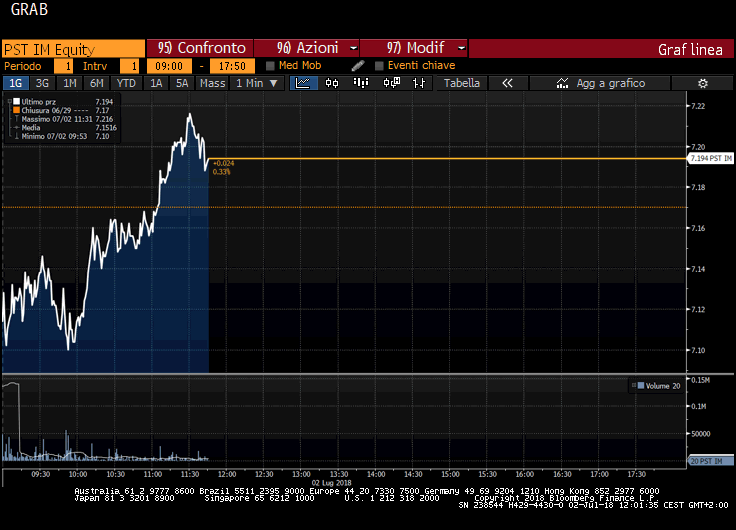The height and width of the screenshot is (530, 736).
Task: Click the 17:50 end time field
Action: point(232,66)
